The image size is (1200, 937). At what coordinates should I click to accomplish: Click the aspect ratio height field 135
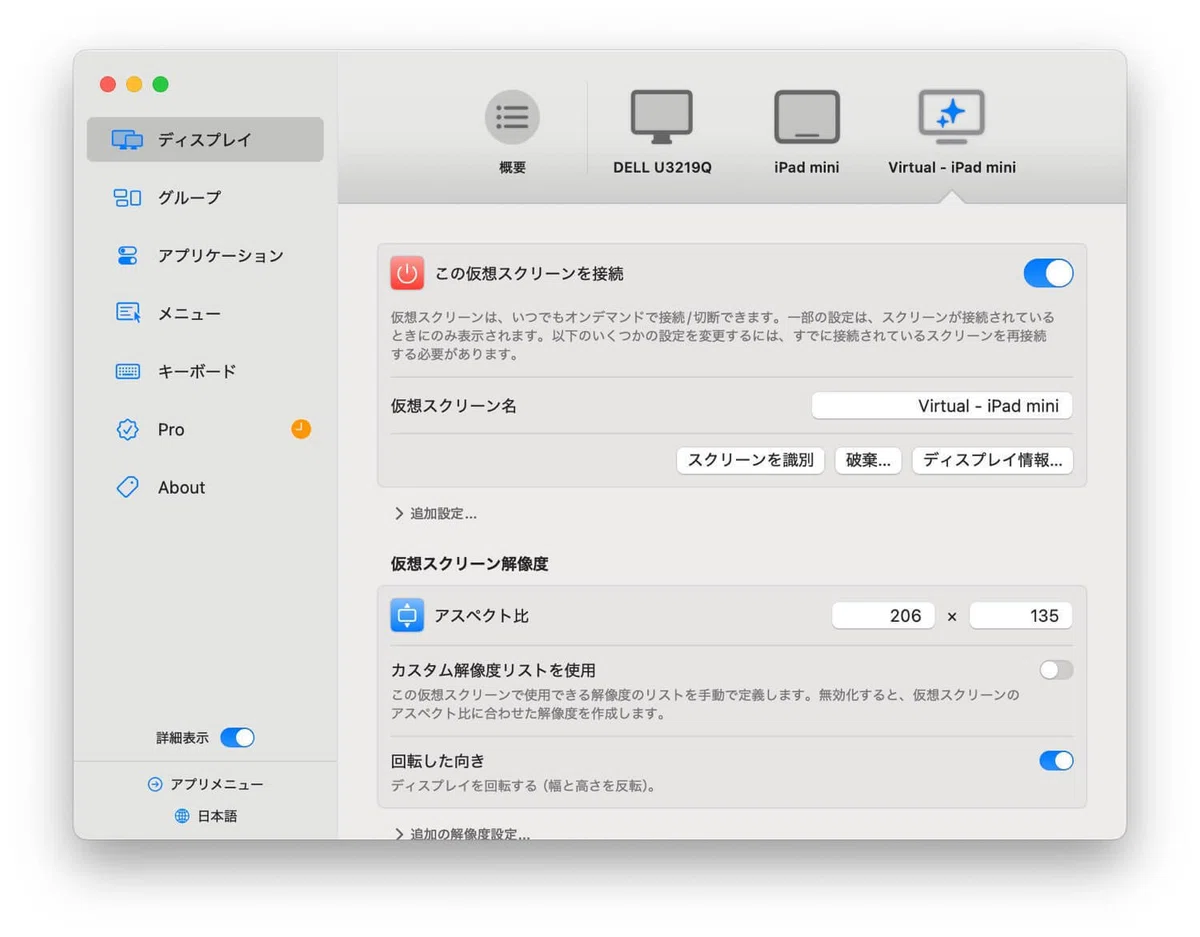click(x=1021, y=616)
